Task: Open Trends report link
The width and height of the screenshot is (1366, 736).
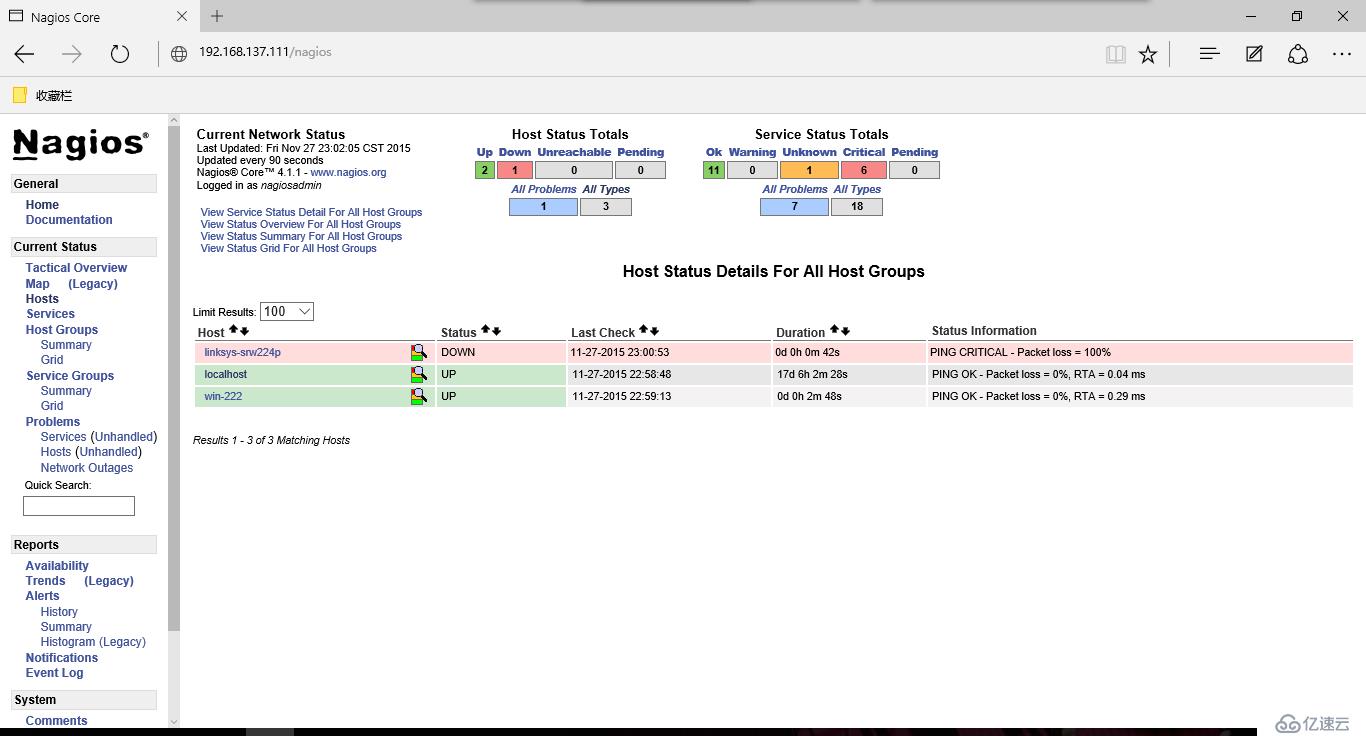Action: 46,581
